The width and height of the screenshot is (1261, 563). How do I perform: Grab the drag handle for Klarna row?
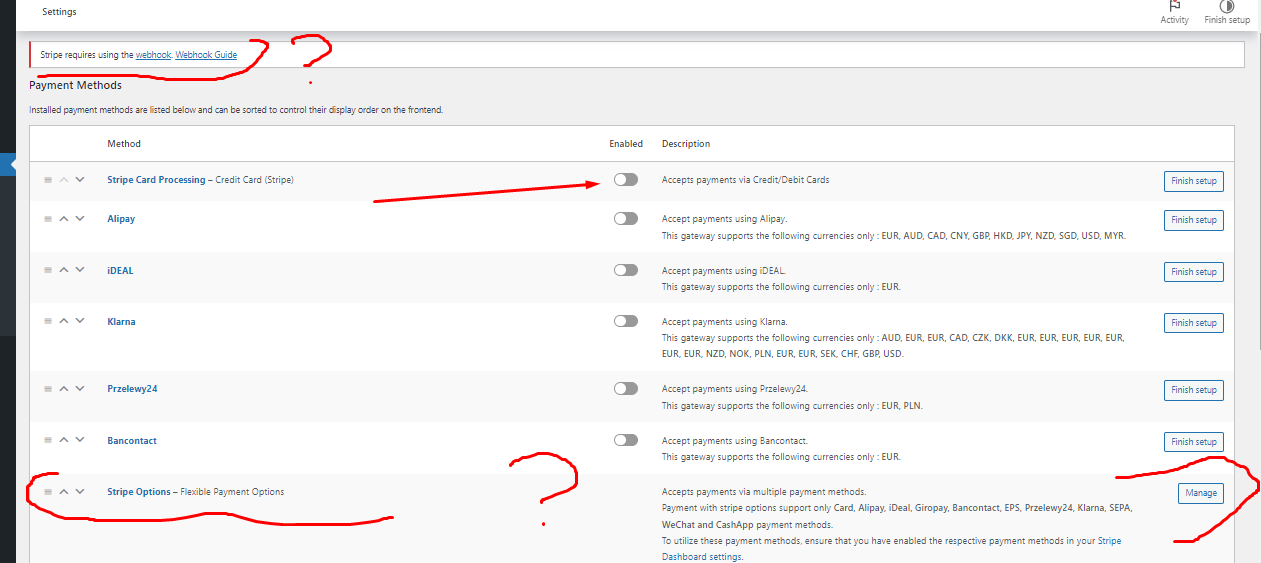(47, 322)
